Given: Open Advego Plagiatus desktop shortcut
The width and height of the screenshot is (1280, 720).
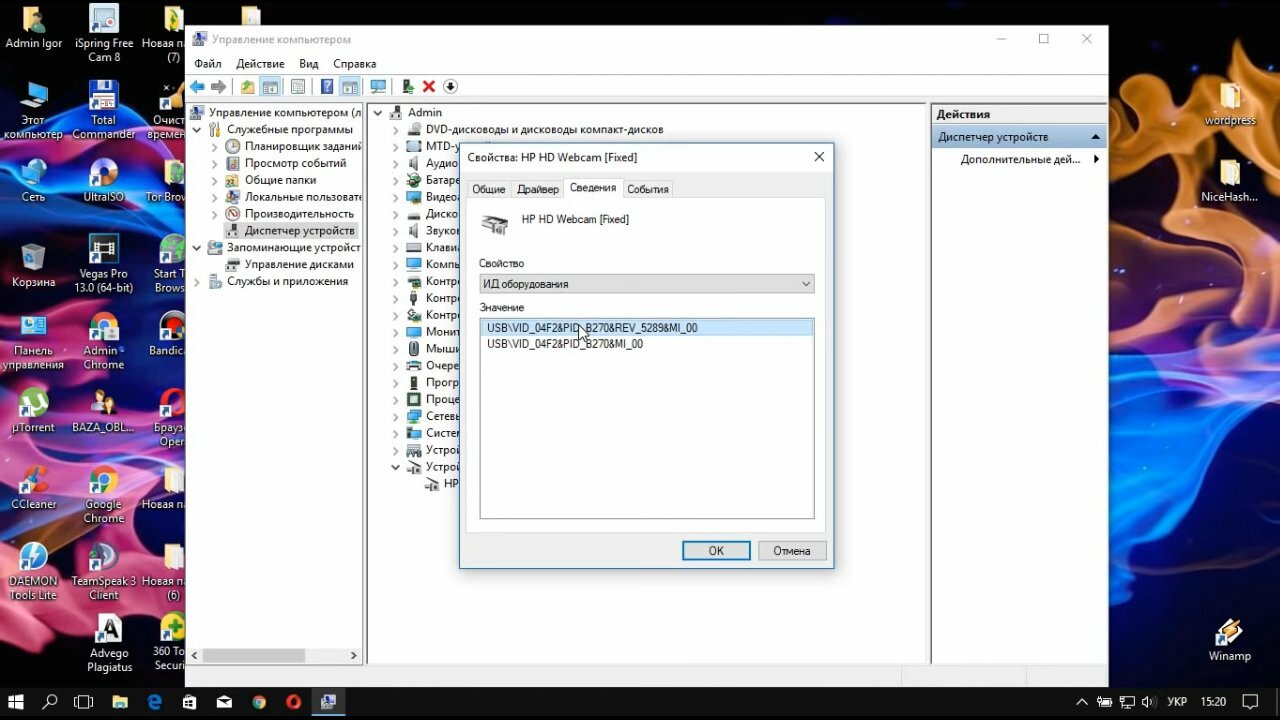Looking at the screenshot, I should point(108,644).
